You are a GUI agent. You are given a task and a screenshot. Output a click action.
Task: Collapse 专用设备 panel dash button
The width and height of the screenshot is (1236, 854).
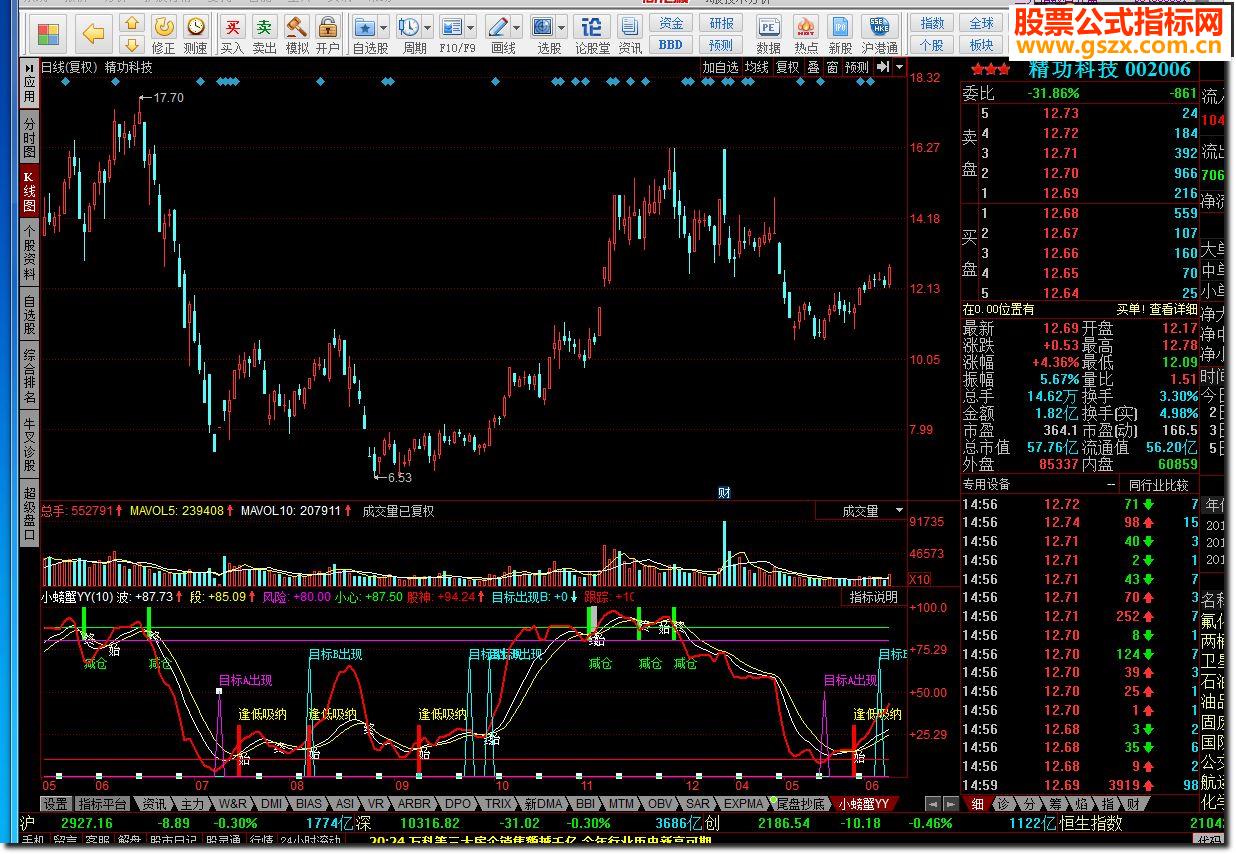[x=1111, y=484]
